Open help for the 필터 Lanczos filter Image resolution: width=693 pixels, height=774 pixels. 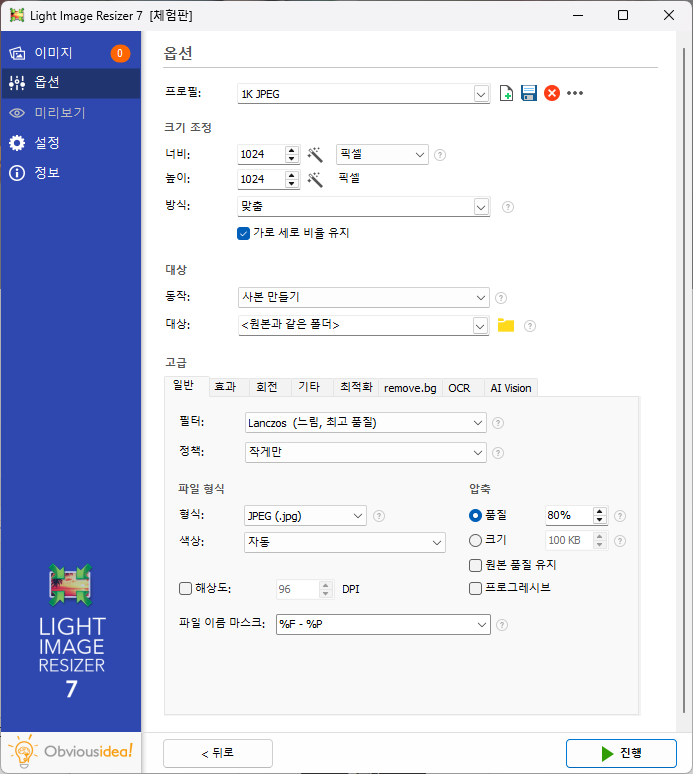(498, 423)
